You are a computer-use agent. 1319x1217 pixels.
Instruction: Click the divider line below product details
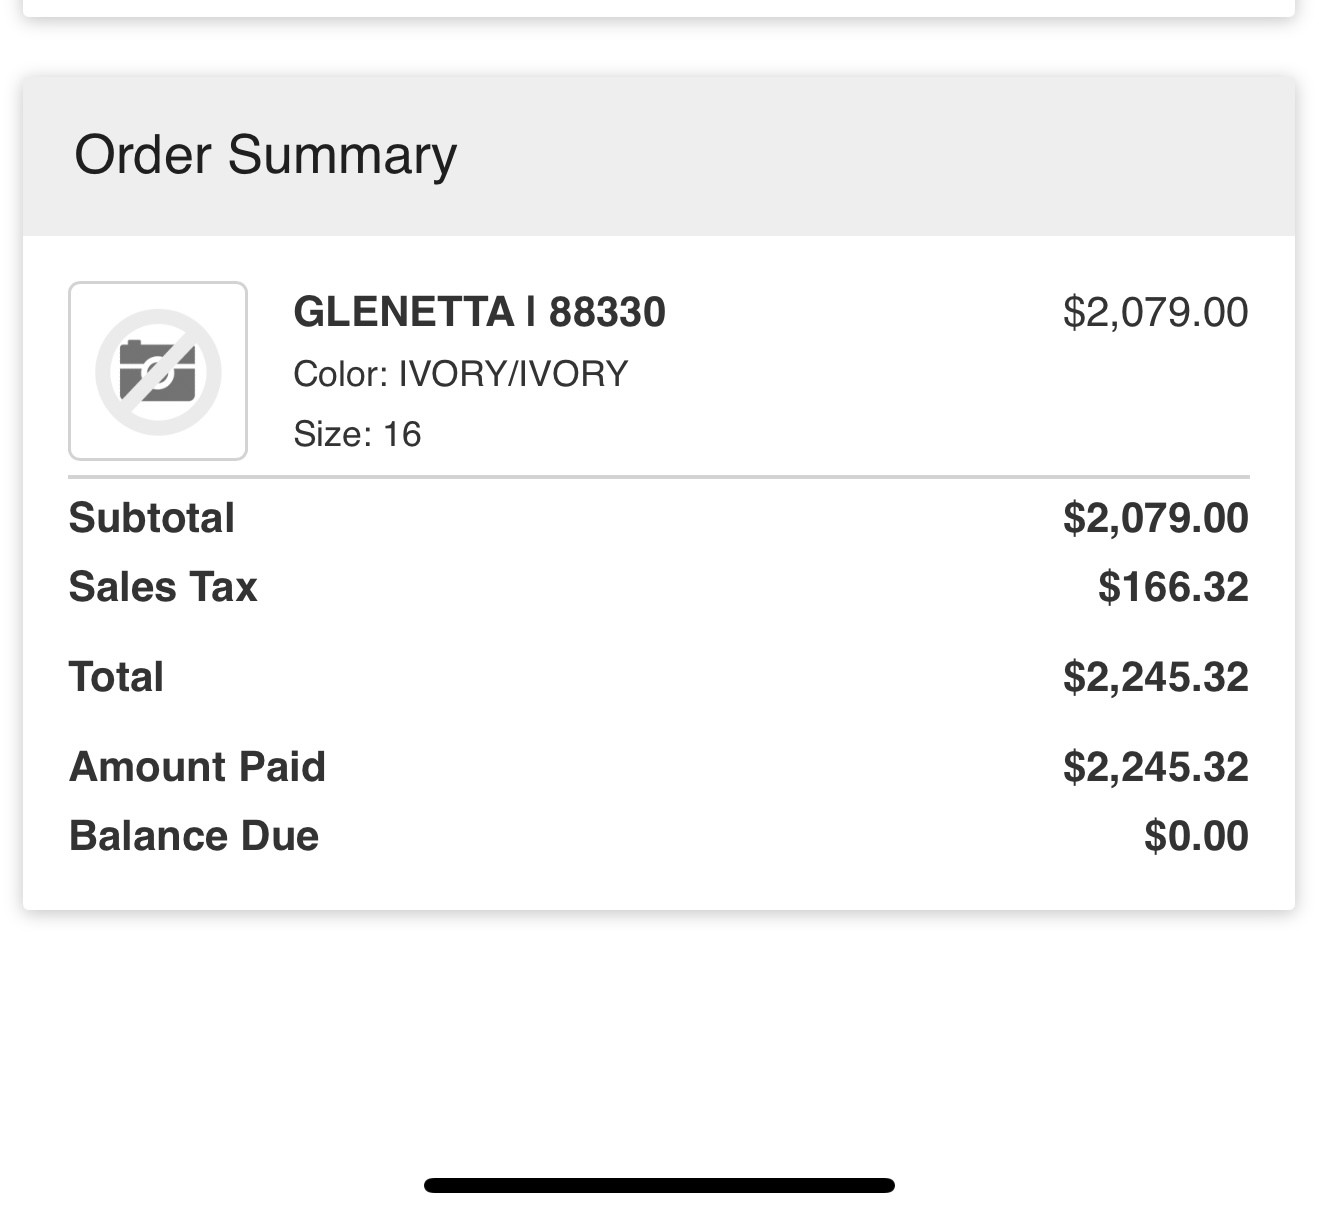click(659, 478)
